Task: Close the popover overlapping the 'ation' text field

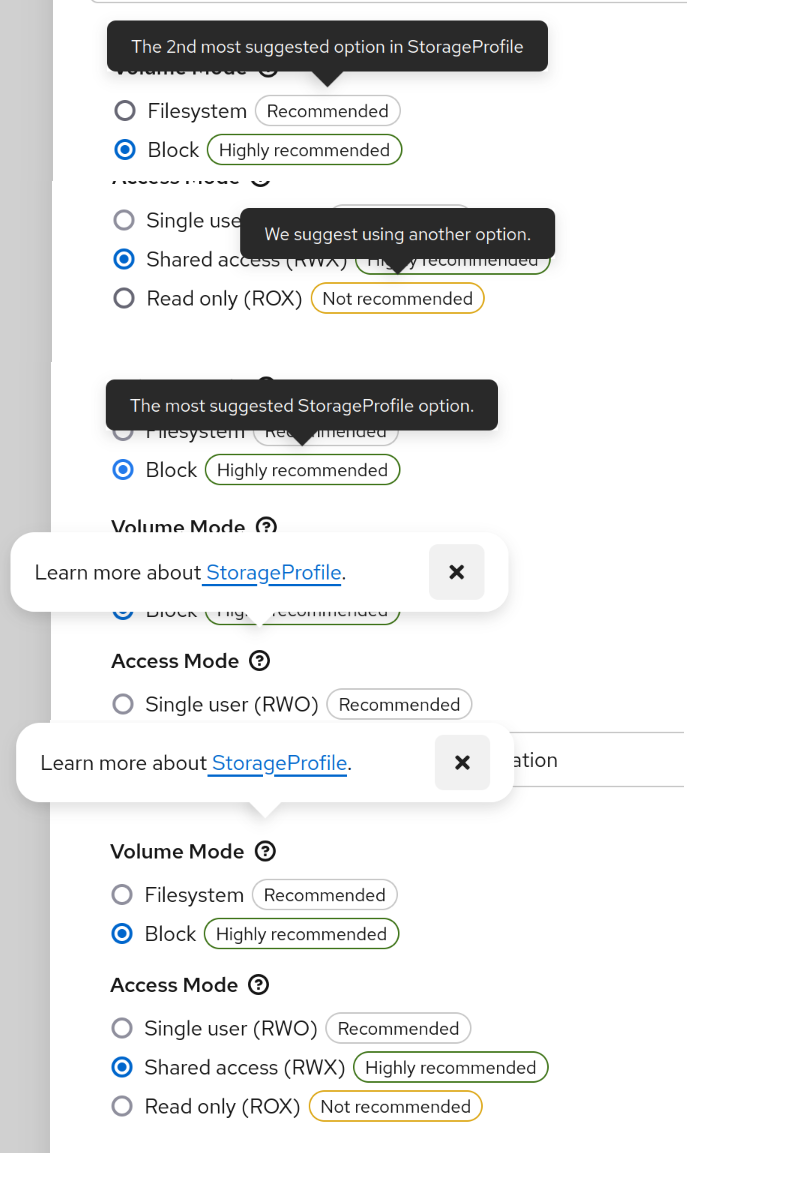Action: click(462, 763)
